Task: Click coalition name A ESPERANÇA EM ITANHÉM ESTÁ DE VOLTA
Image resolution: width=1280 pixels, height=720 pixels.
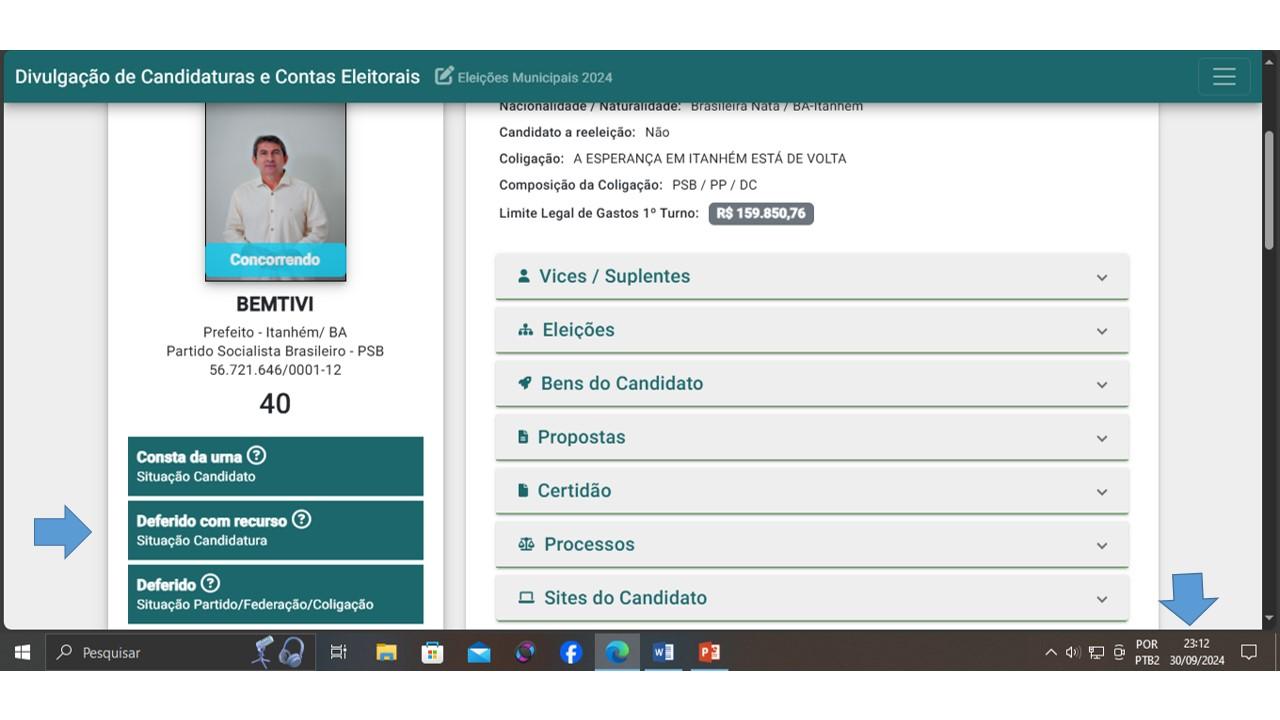Action: click(x=710, y=158)
